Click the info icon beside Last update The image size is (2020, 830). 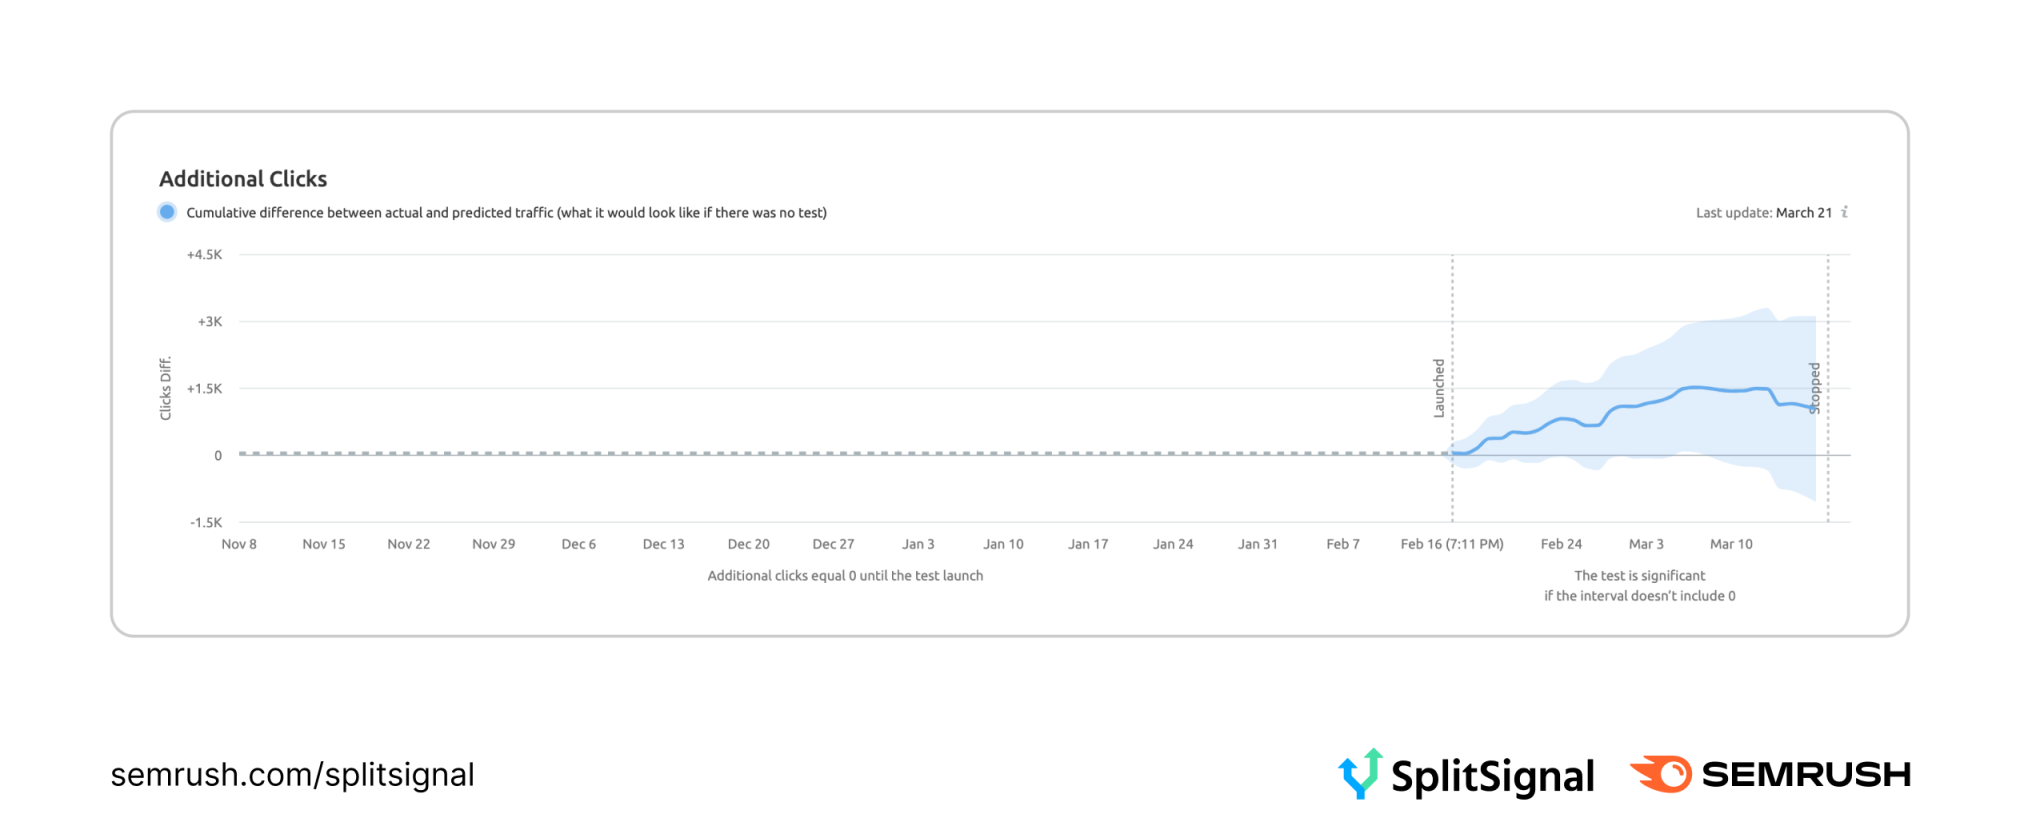coord(1845,212)
